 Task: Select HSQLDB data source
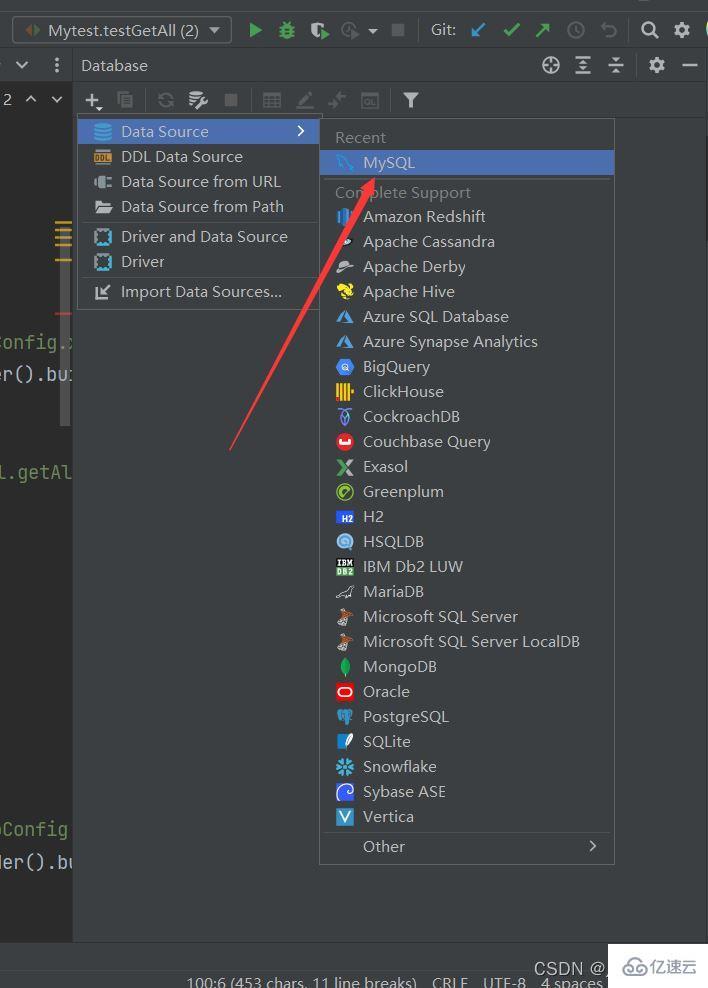pos(467,541)
